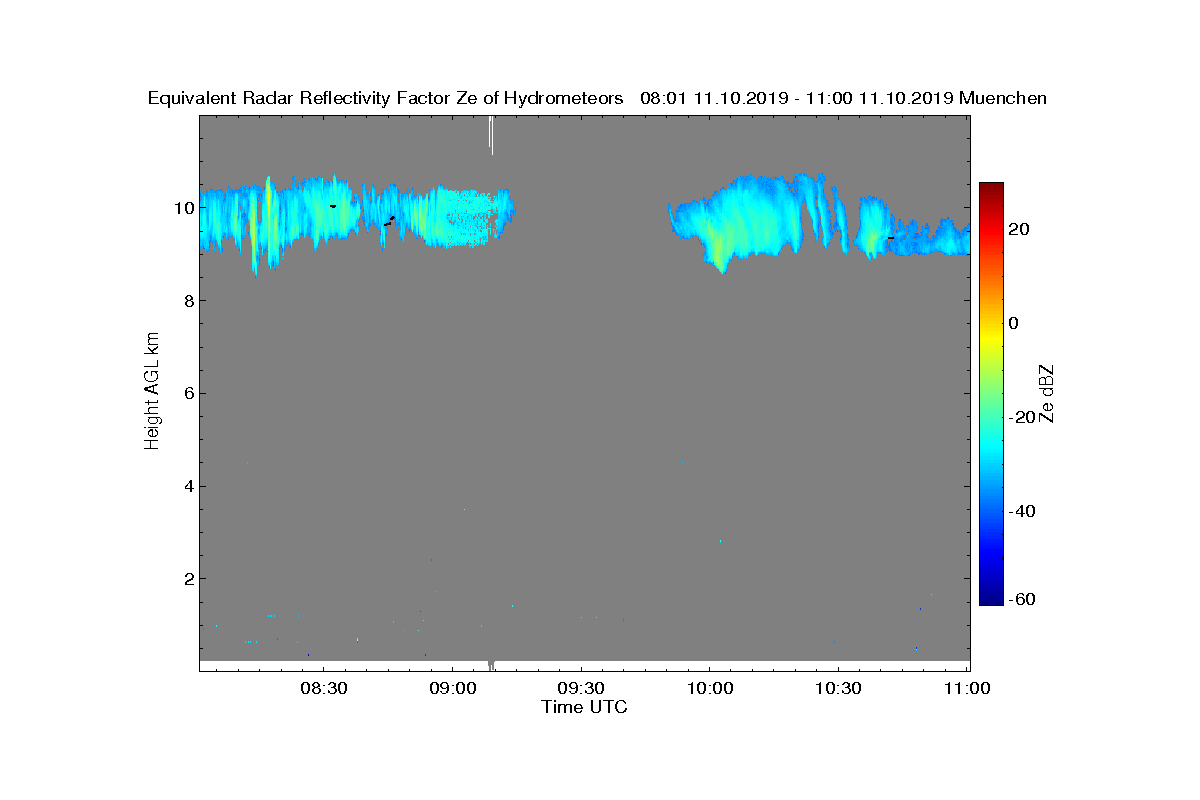Click the 'Time UTC' axis label
The height and width of the screenshot is (800, 1200).
pyautogui.click(x=585, y=707)
